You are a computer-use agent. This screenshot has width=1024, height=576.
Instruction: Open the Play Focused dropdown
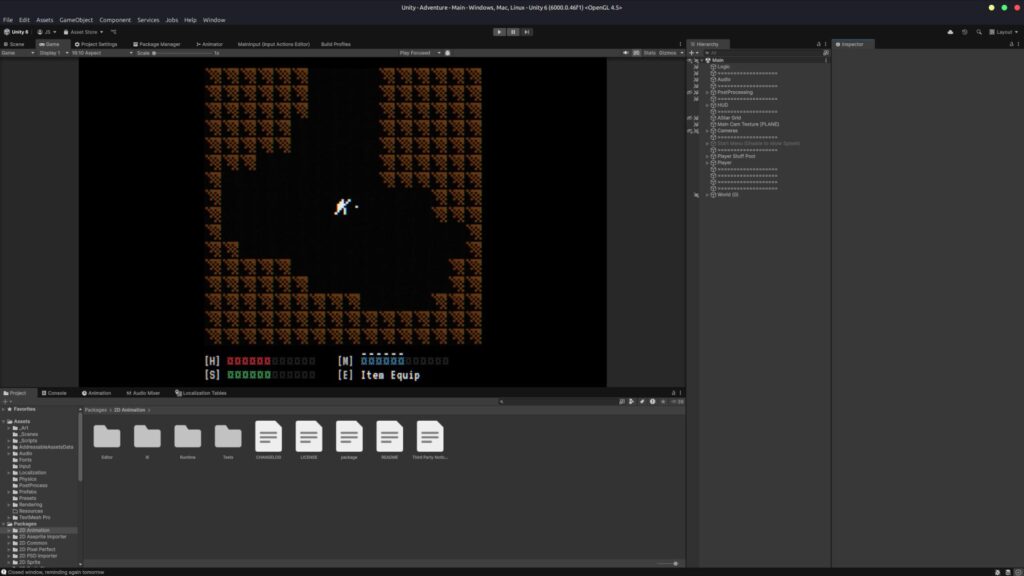click(420, 53)
